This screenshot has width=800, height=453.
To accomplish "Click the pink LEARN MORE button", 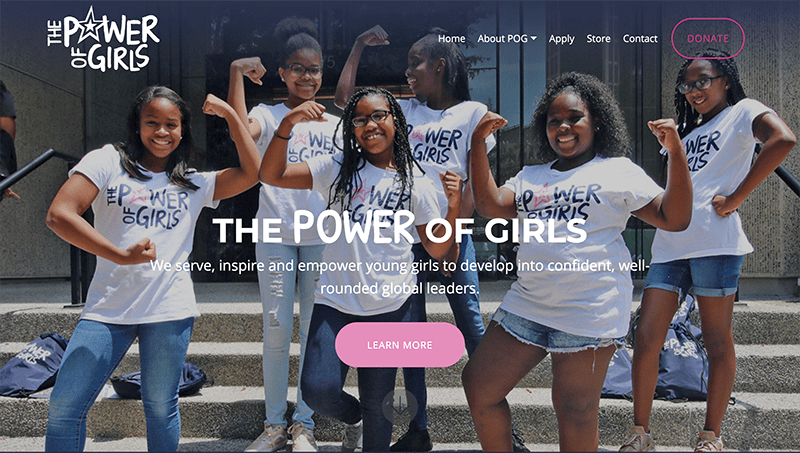I will tap(399, 345).
